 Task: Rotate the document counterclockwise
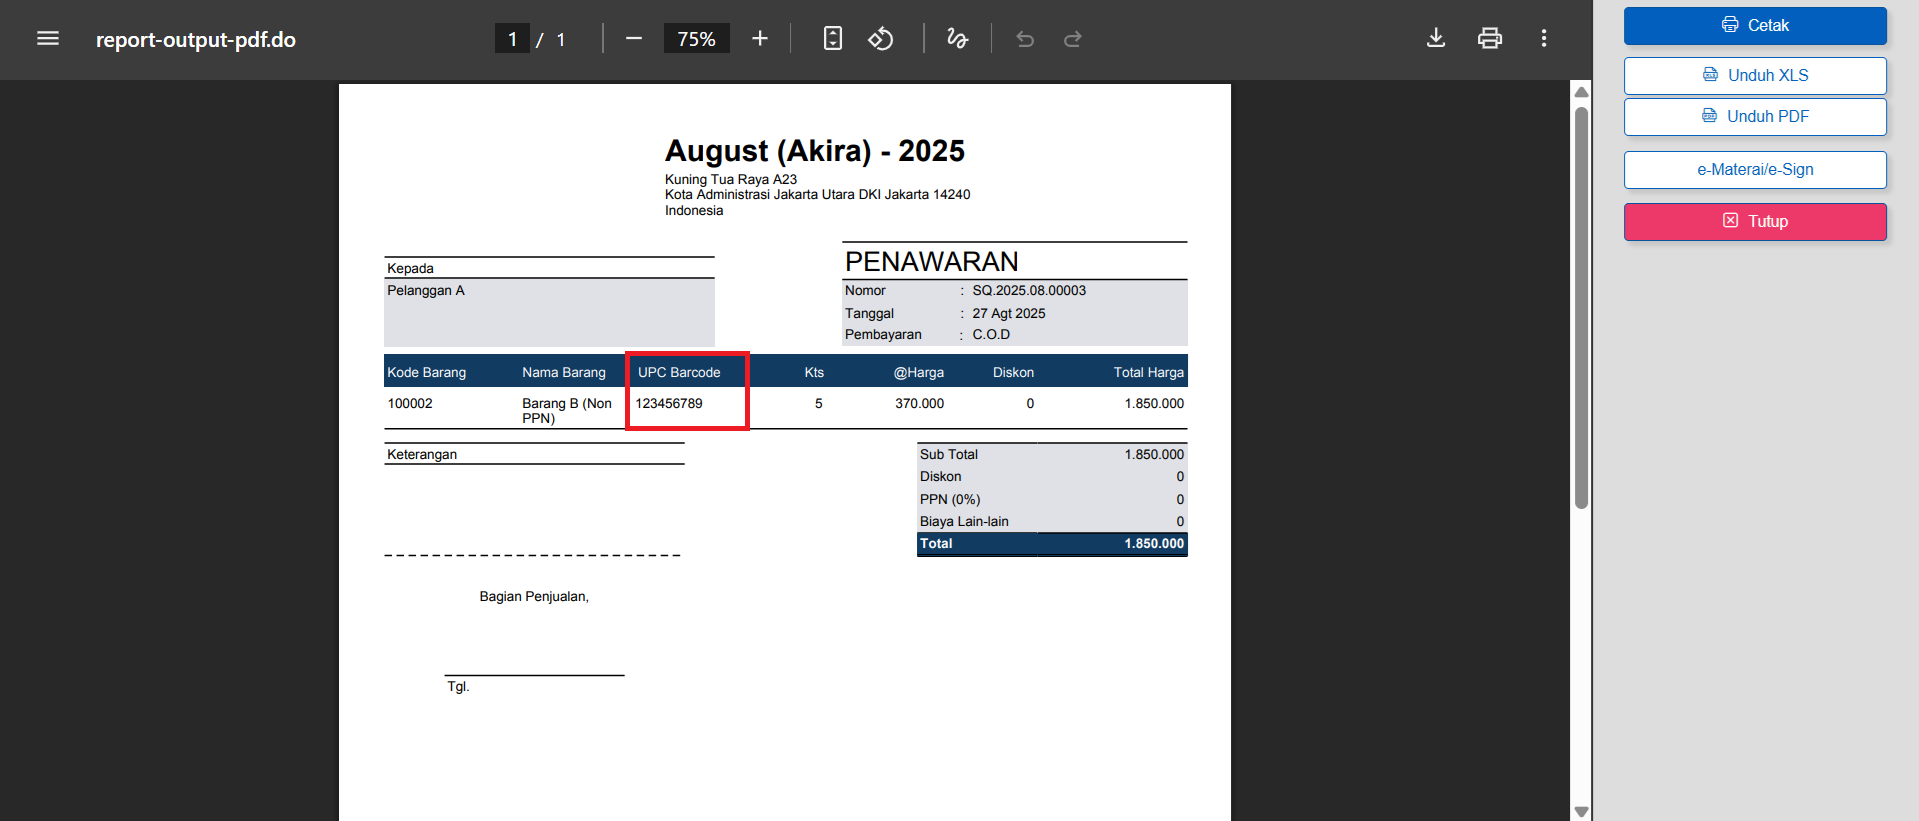881,39
